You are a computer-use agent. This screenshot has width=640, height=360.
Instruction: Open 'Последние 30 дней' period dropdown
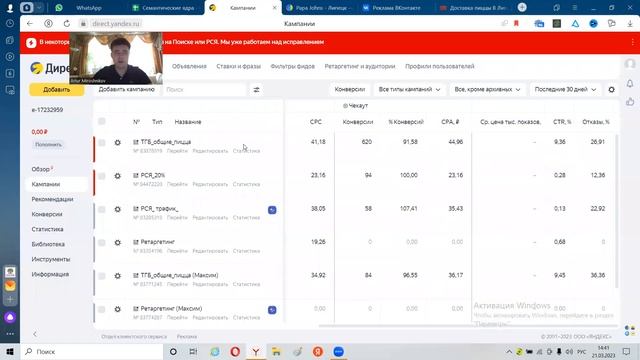coord(565,89)
